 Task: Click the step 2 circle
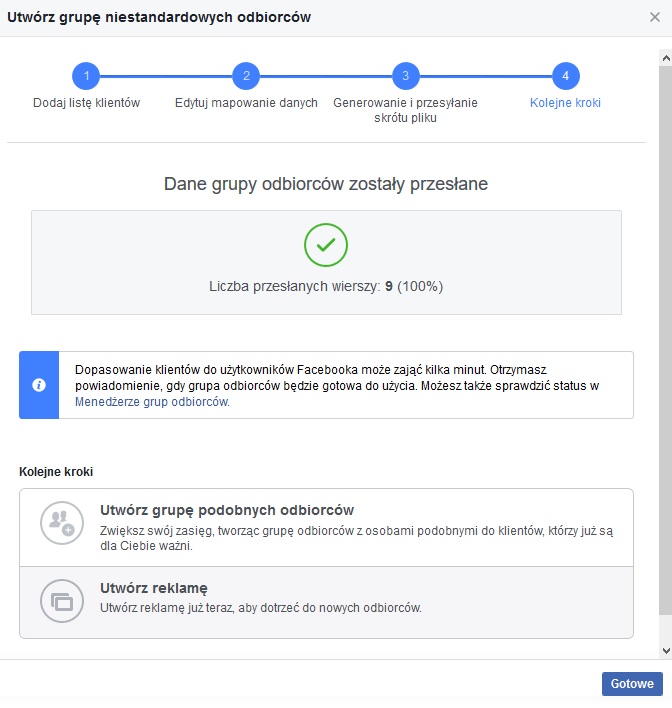coord(246,76)
